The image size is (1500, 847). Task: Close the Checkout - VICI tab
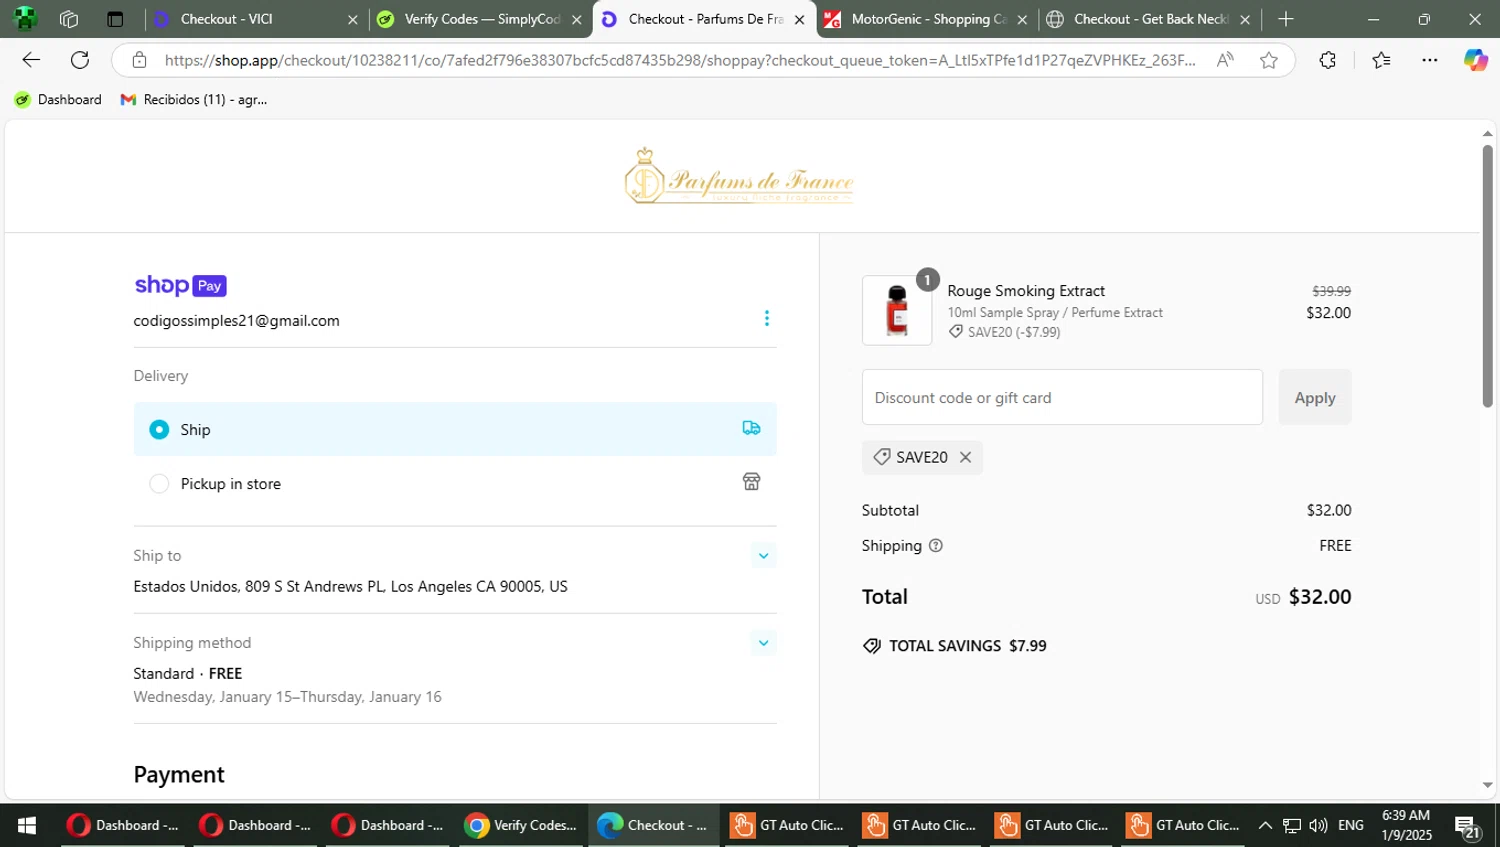coord(352,19)
